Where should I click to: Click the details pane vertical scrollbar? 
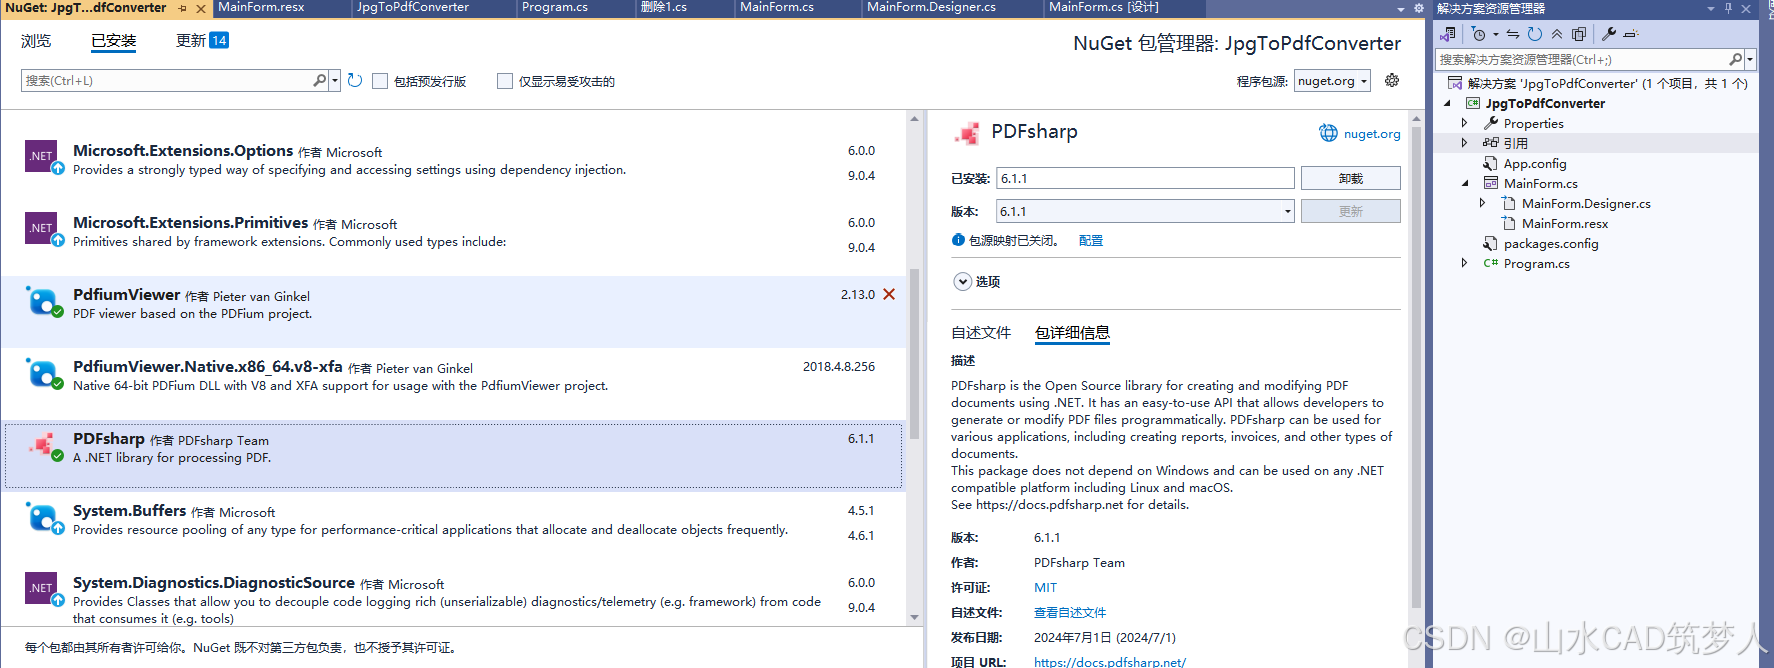[x=1415, y=367]
